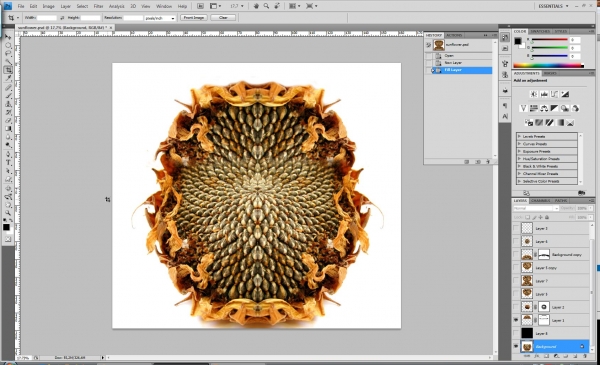Show Layer 2 by toggling its visibility

pos(516,307)
